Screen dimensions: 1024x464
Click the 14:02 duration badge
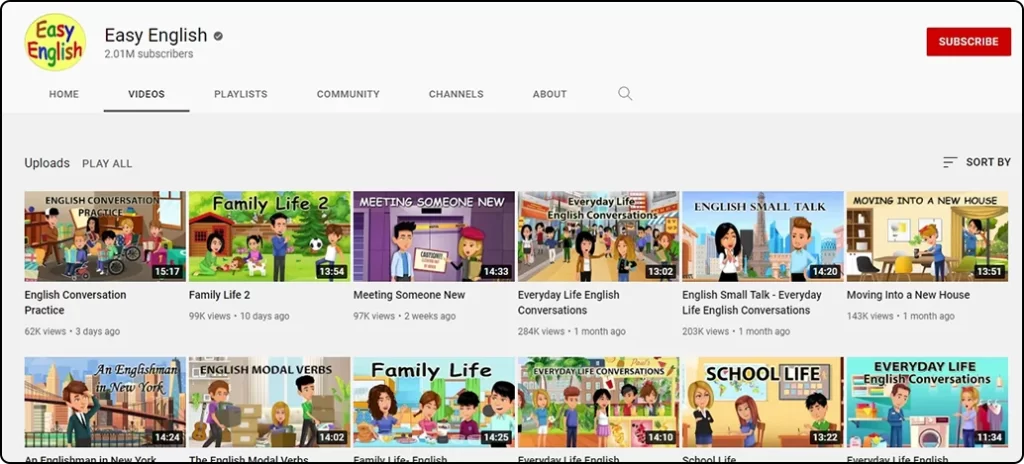[x=333, y=437]
